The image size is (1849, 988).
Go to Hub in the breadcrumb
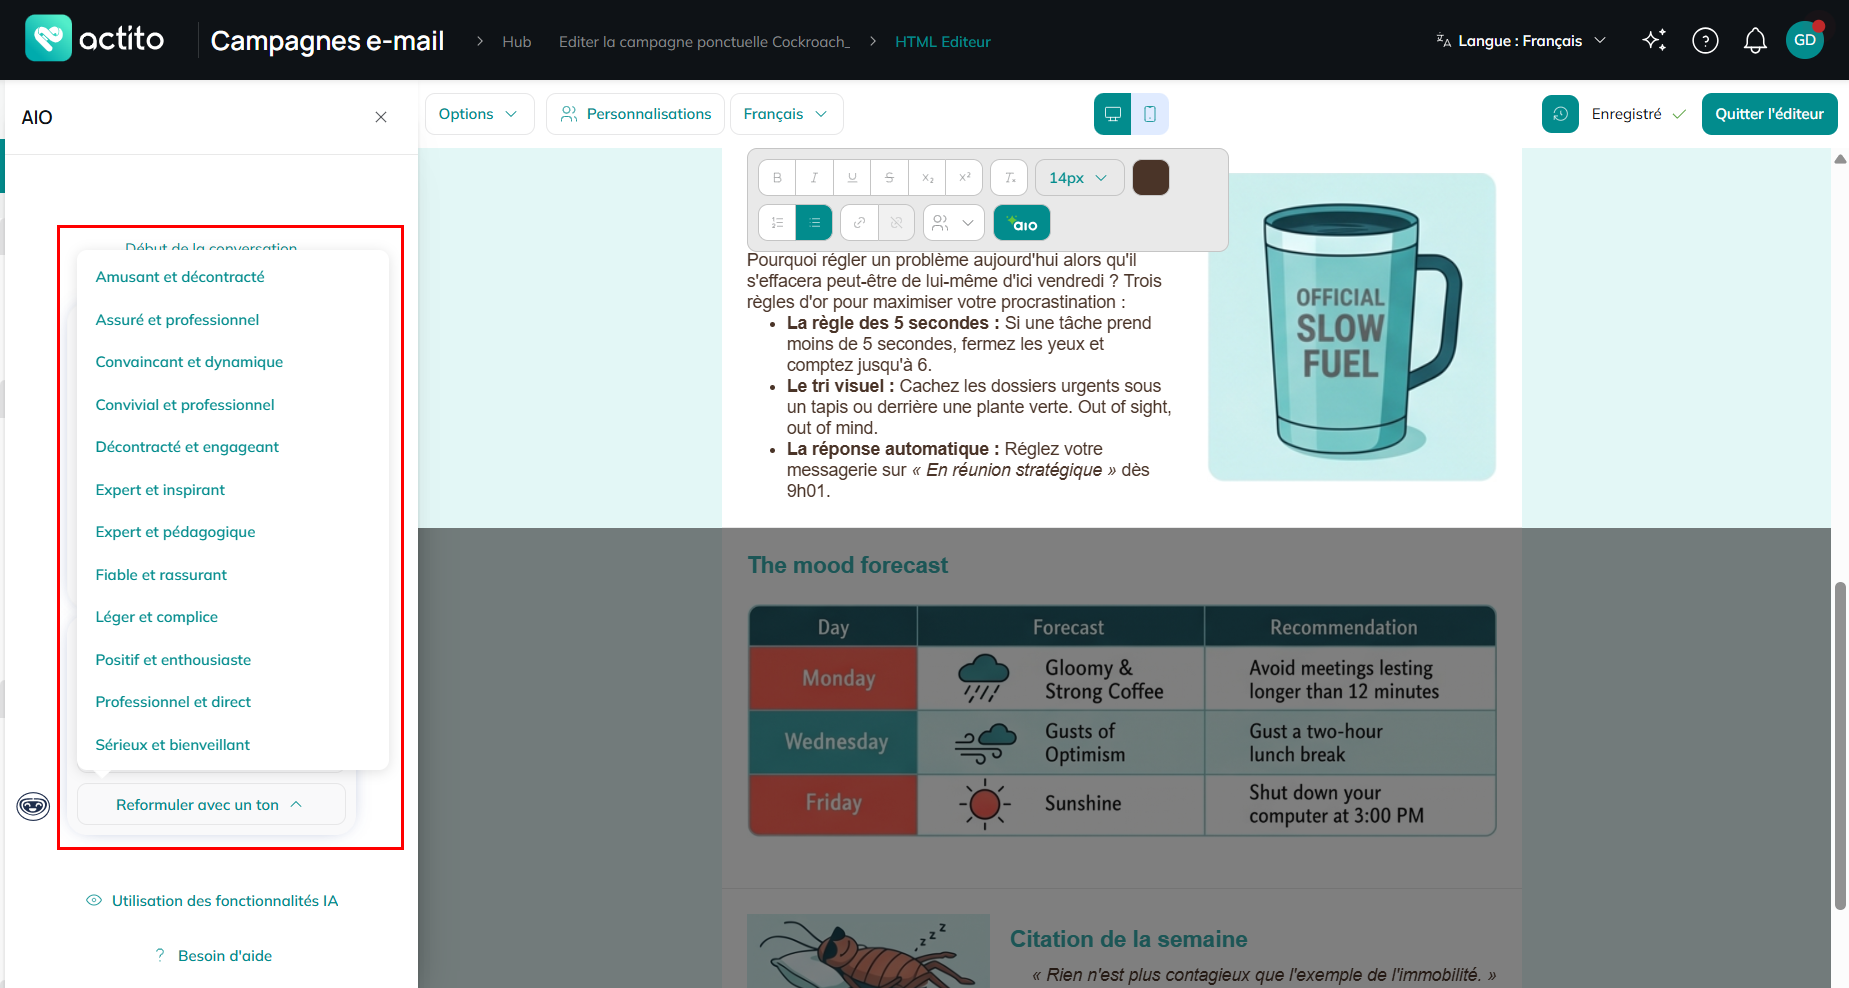[517, 41]
